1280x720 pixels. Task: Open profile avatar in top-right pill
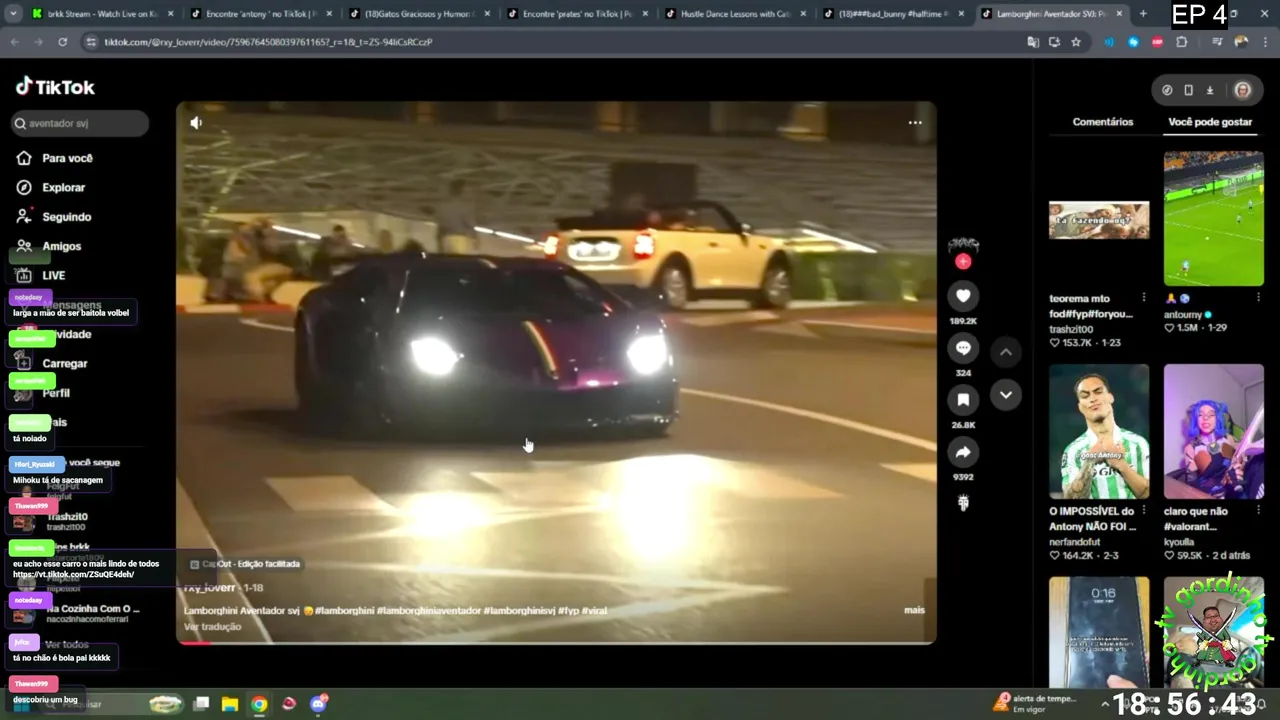(1242, 90)
